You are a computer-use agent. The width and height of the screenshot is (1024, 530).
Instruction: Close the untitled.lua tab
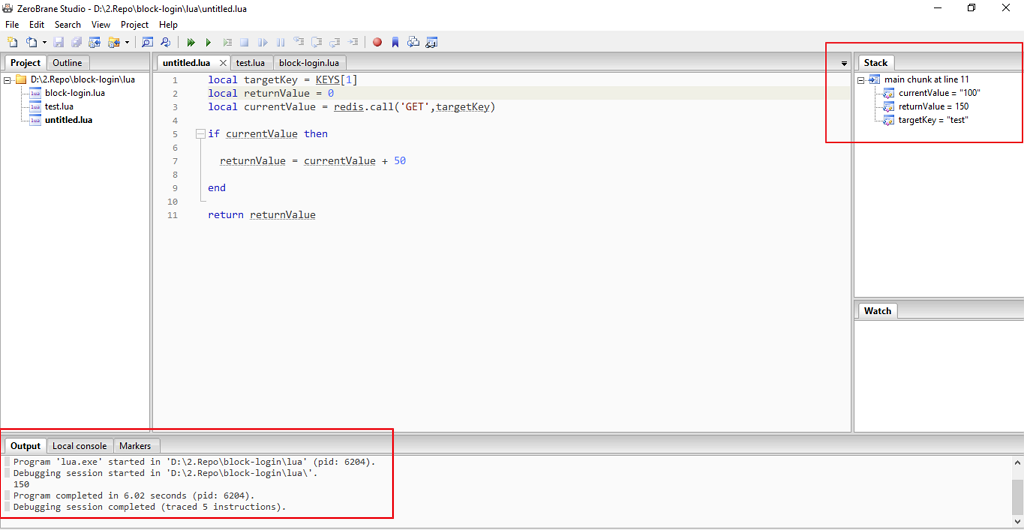223,63
